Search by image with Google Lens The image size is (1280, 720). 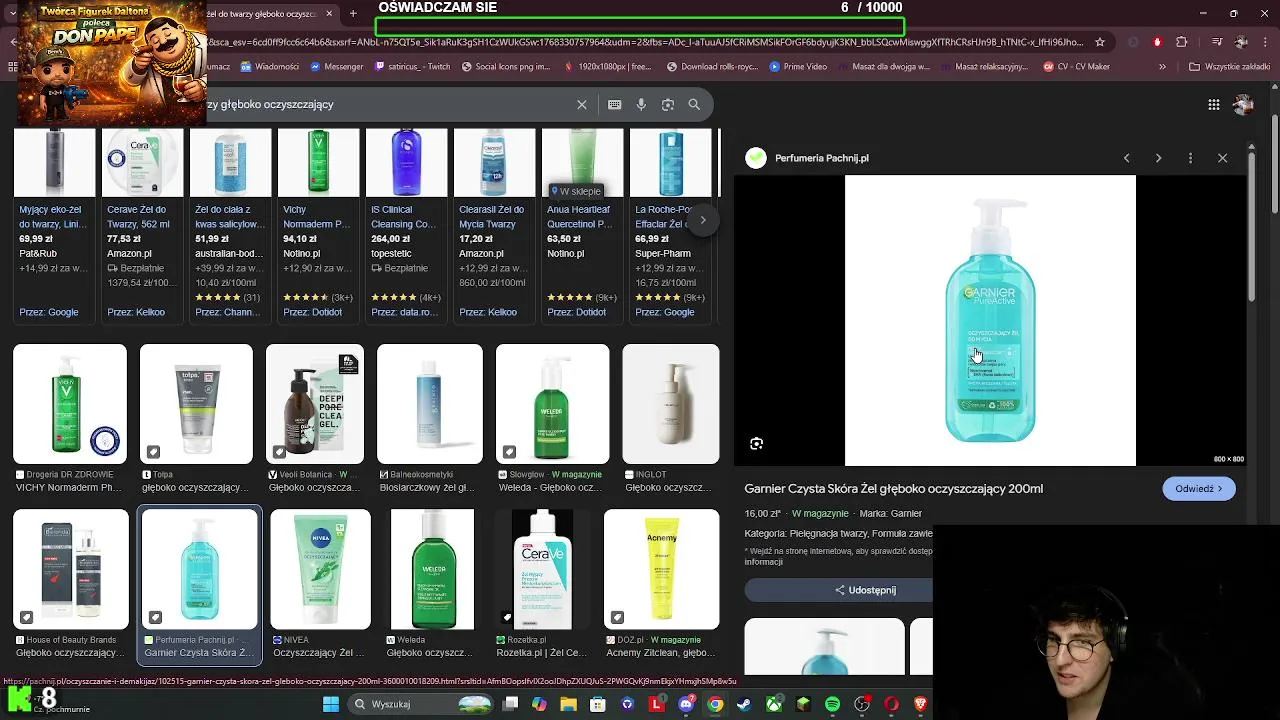tap(668, 104)
